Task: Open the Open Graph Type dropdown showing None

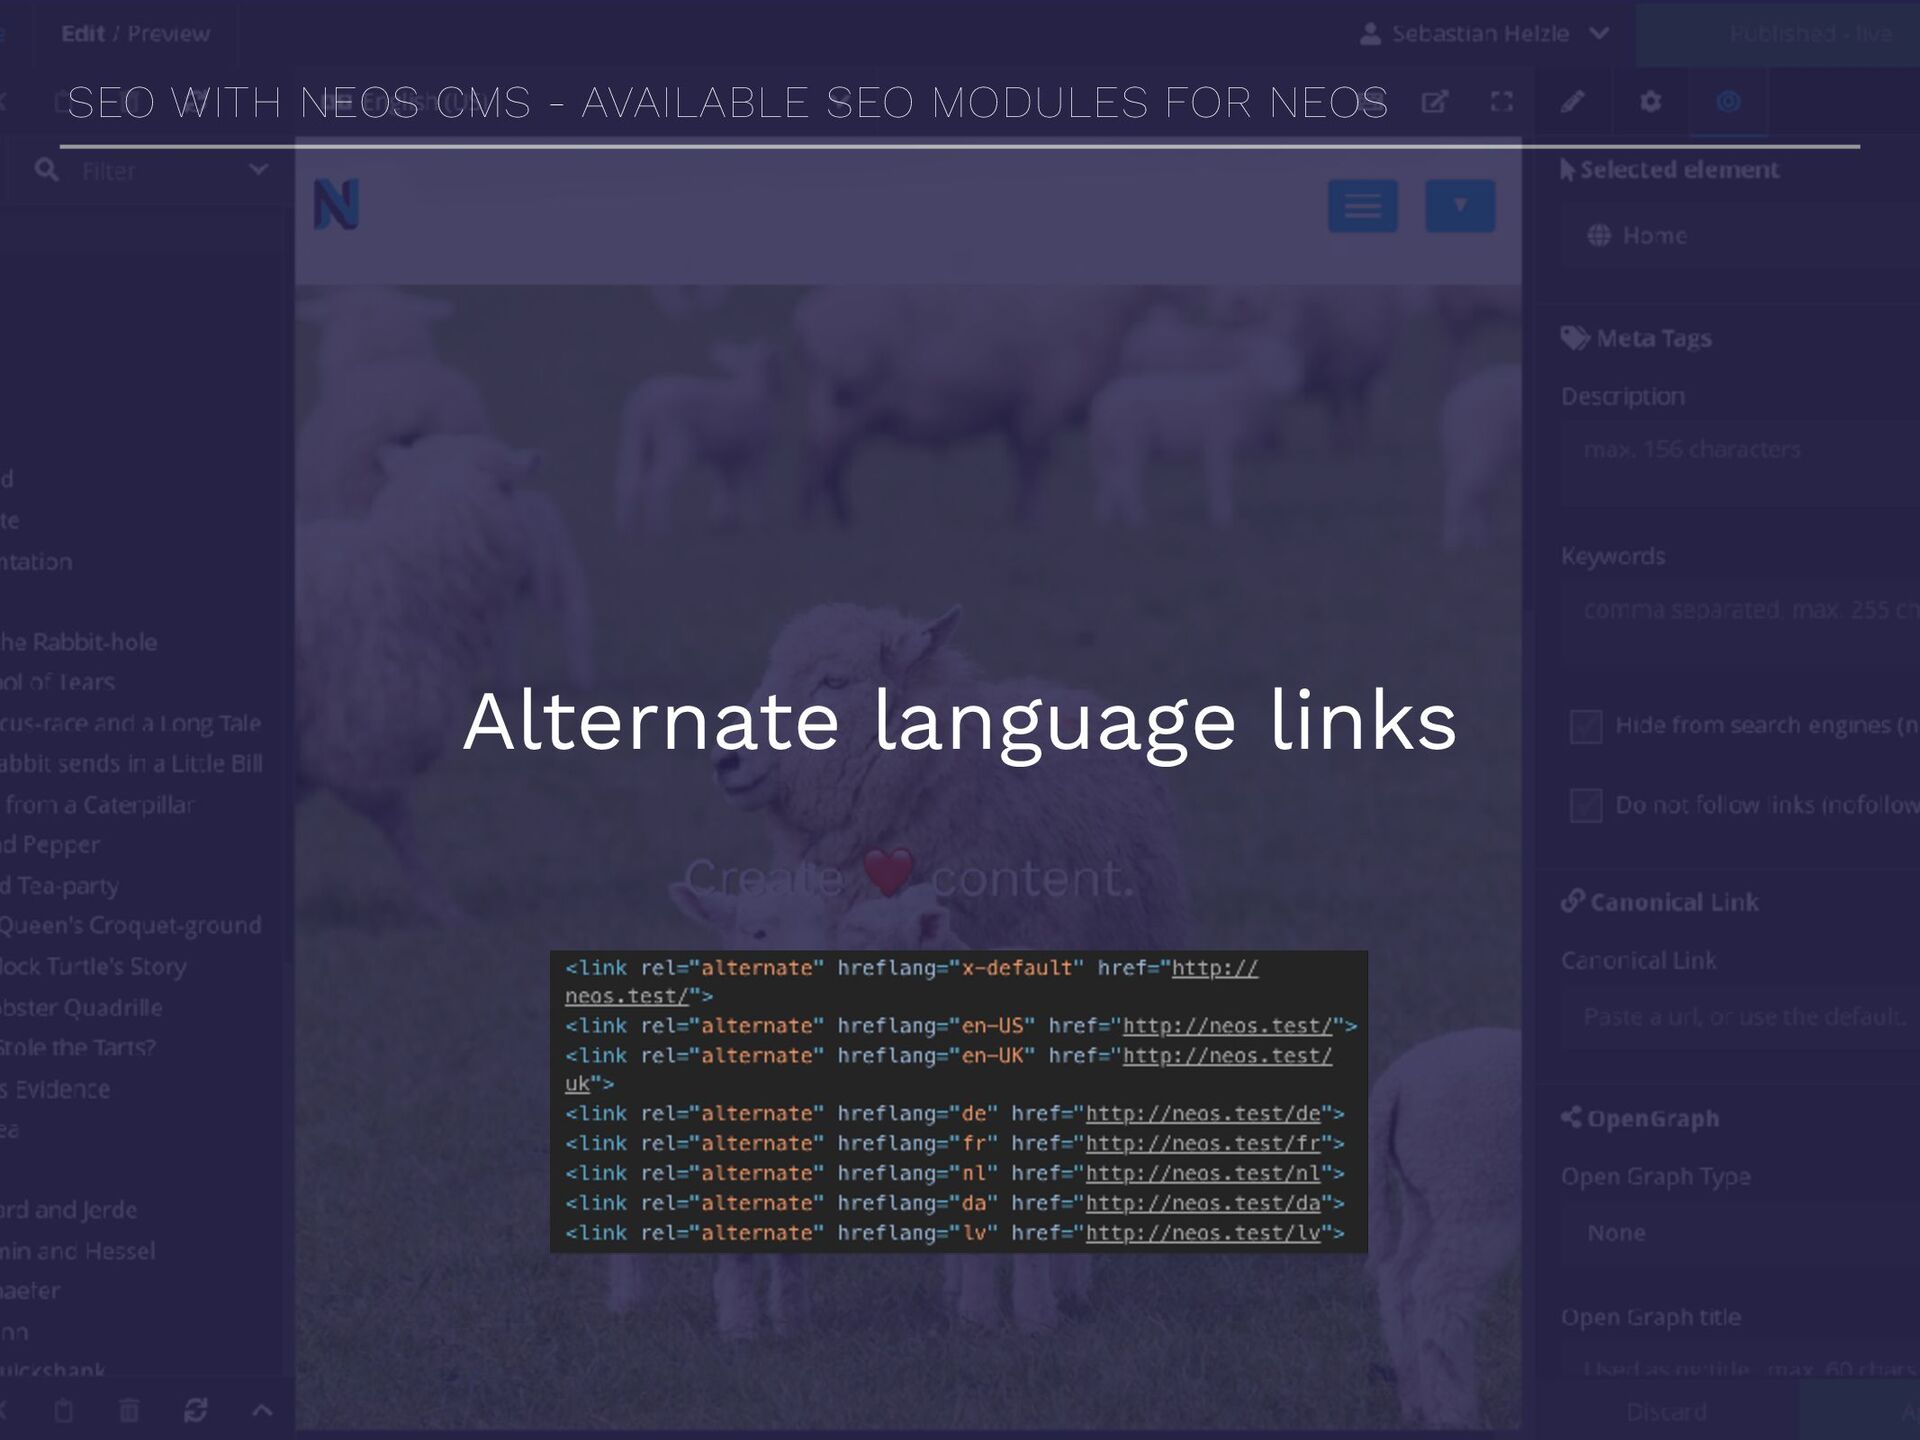Action: (x=1740, y=1233)
